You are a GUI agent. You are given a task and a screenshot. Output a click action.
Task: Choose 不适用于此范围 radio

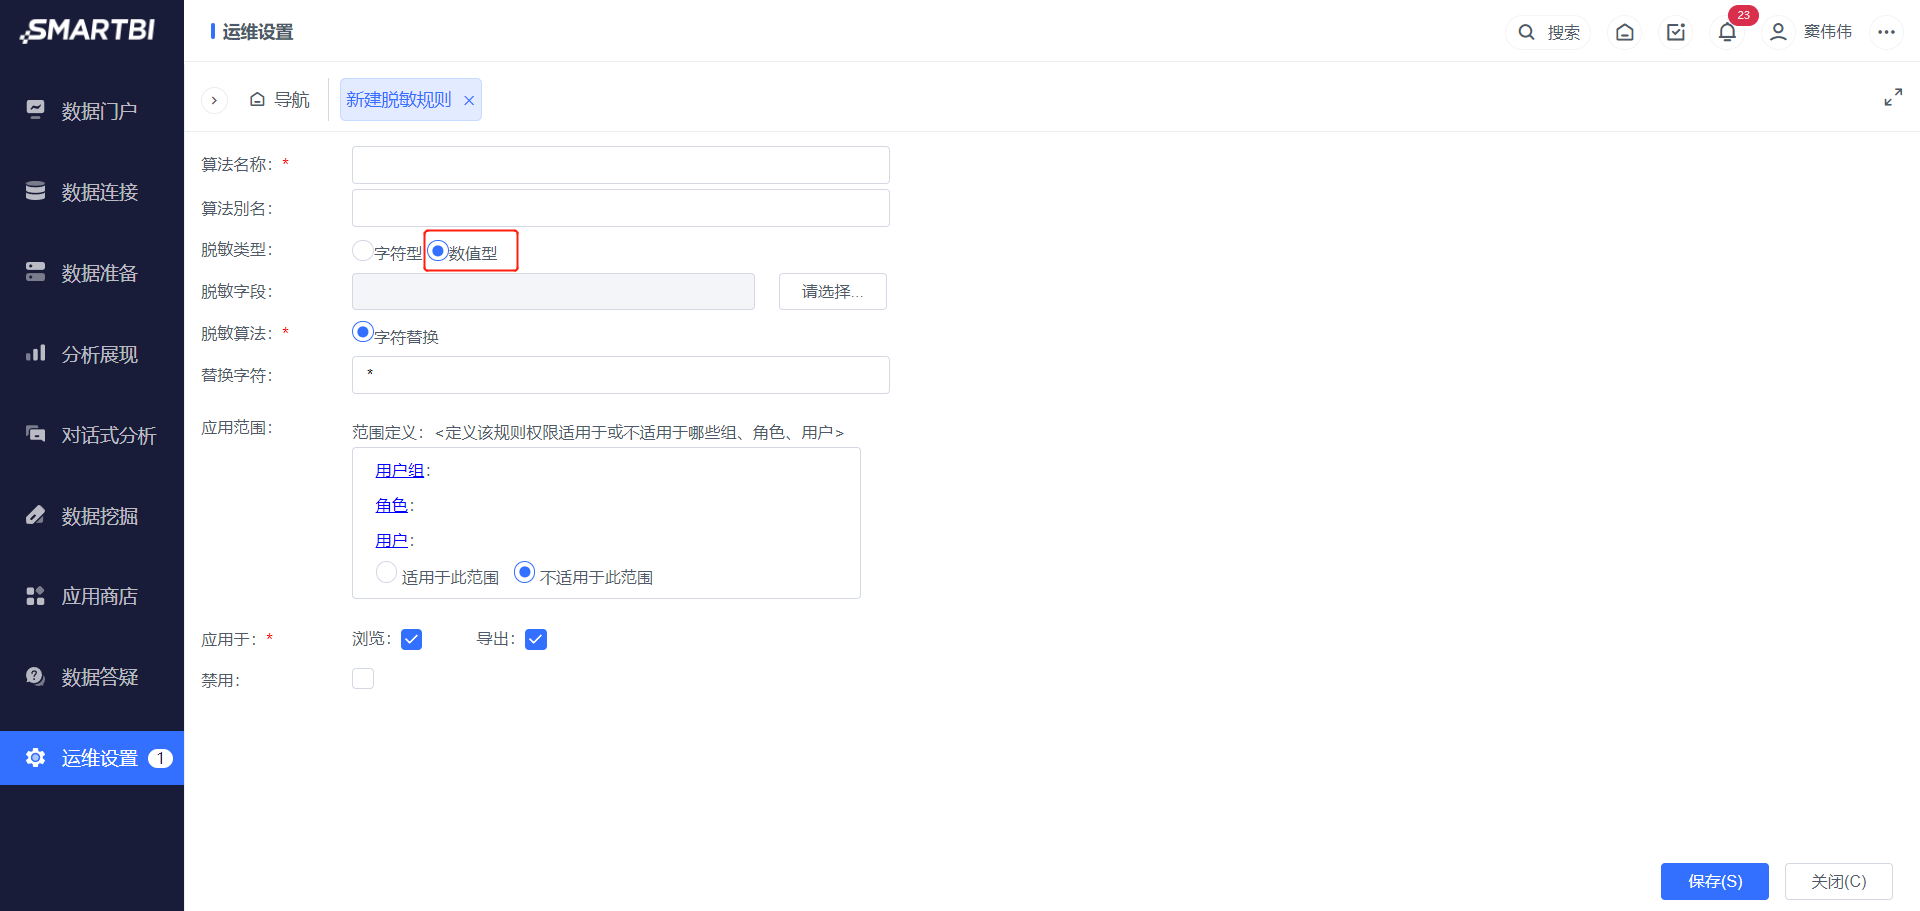coord(525,573)
